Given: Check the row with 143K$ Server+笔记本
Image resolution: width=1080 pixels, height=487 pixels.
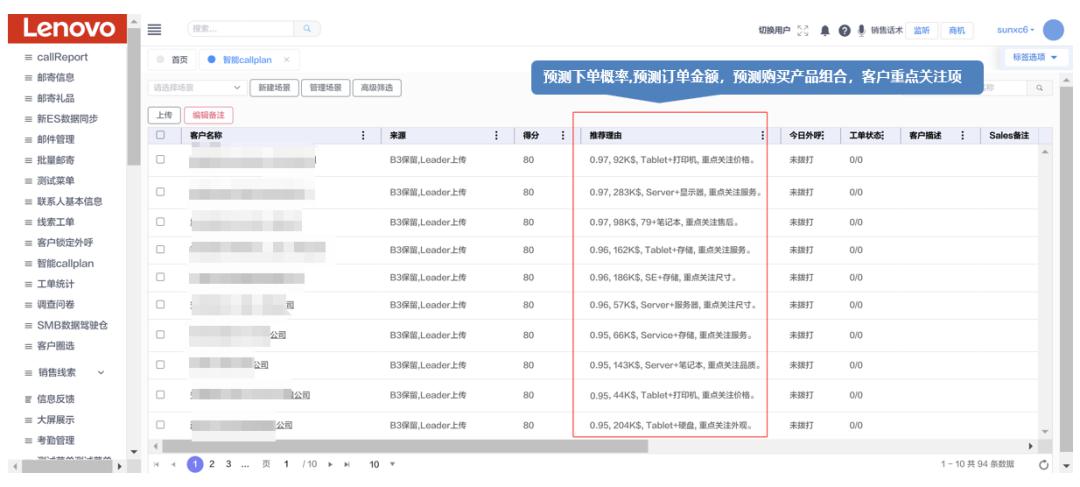Looking at the screenshot, I should [x=160, y=364].
